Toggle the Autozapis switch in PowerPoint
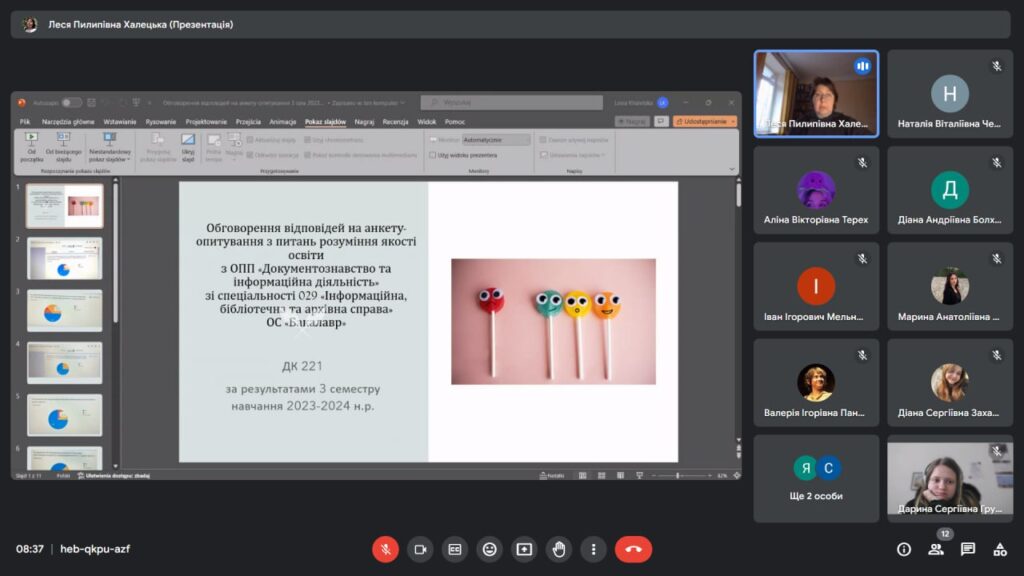1024x576 pixels. pyautogui.click(x=72, y=102)
